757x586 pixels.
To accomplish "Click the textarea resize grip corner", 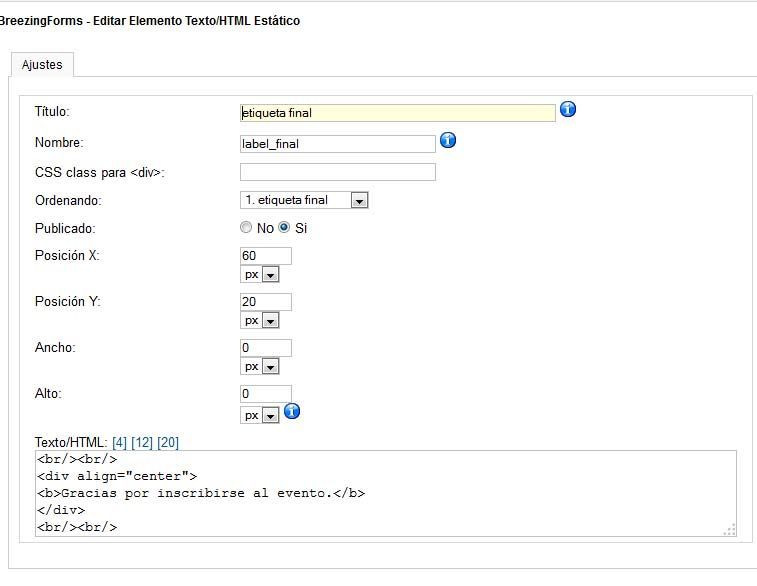I will click(730, 530).
